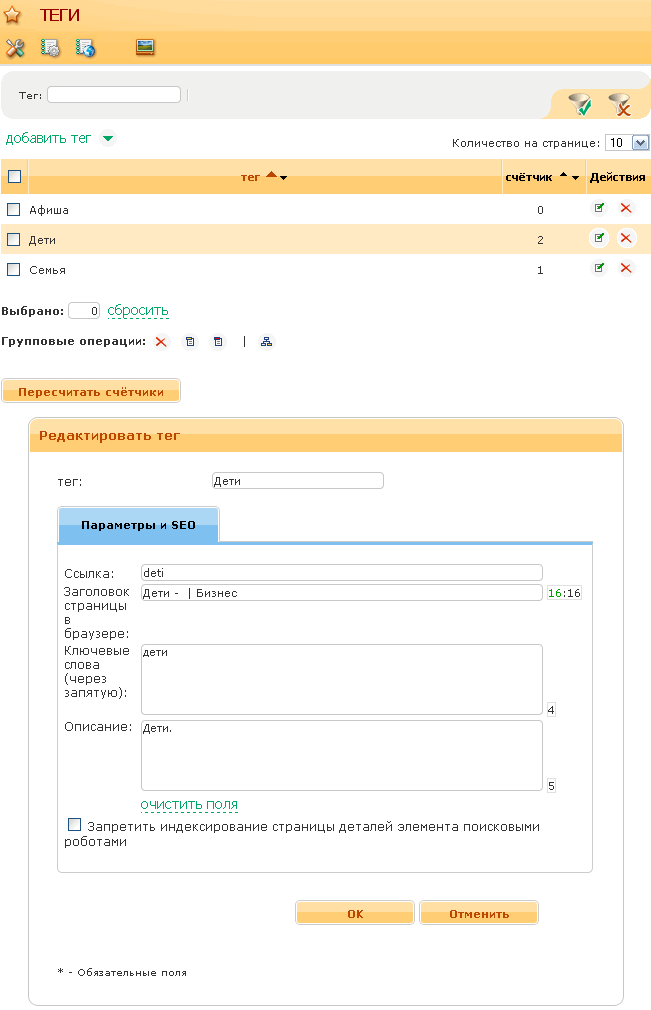The height and width of the screenshot is (1010, 651).
Task: Select the Дети row checkbox
Action: pos(14,240)
